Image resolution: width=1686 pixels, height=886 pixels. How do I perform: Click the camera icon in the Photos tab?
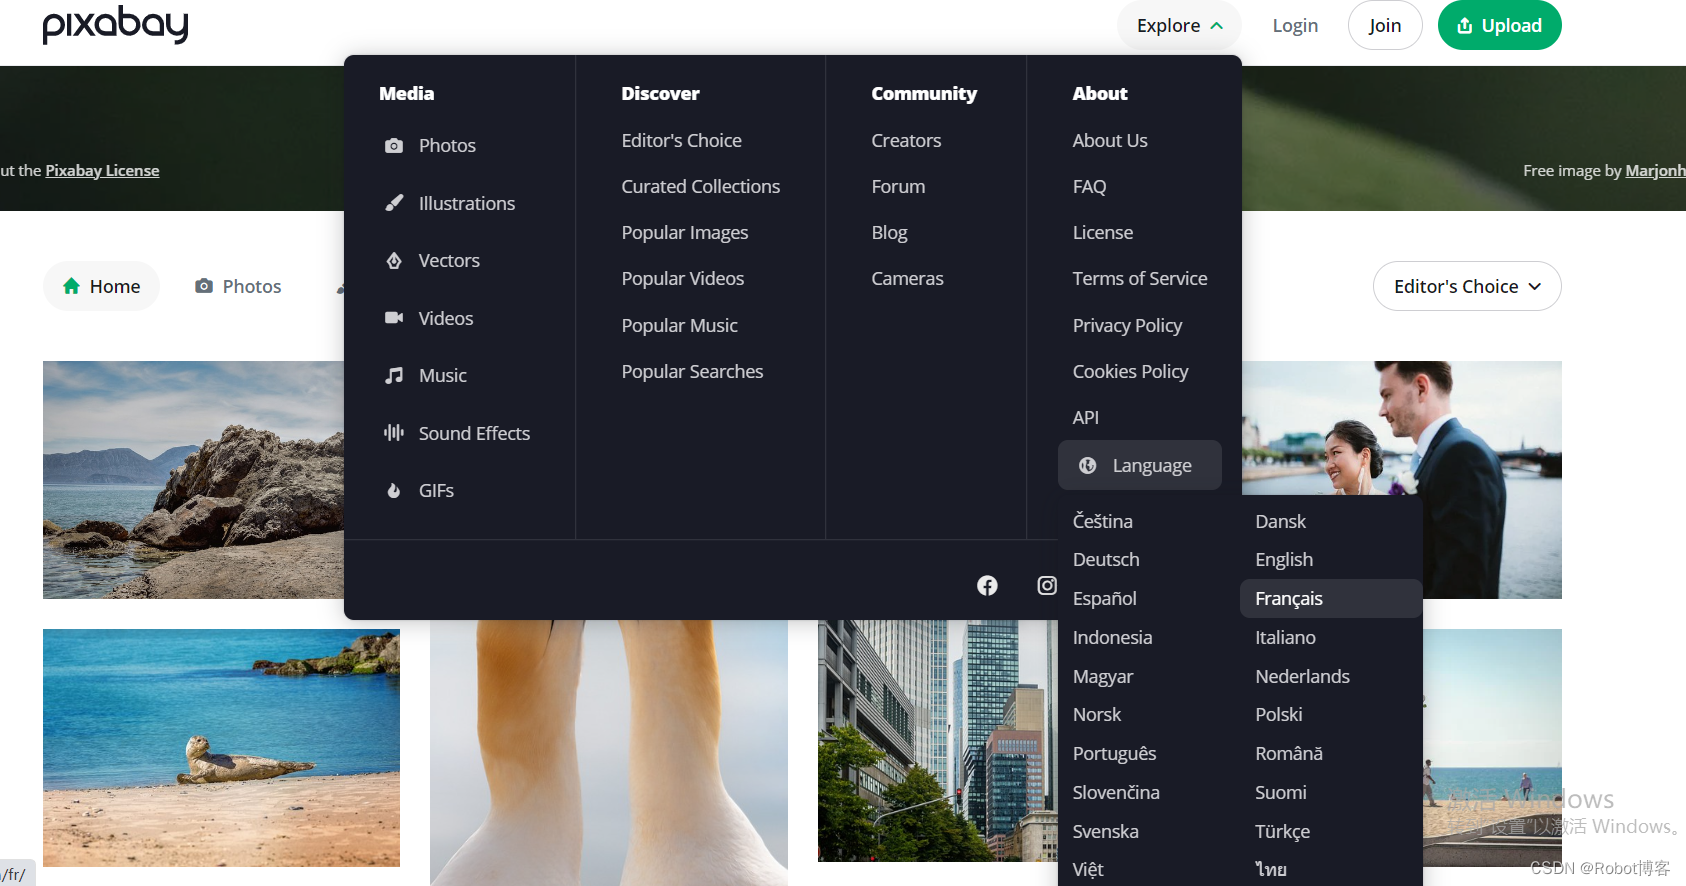(x=204, y=286)
